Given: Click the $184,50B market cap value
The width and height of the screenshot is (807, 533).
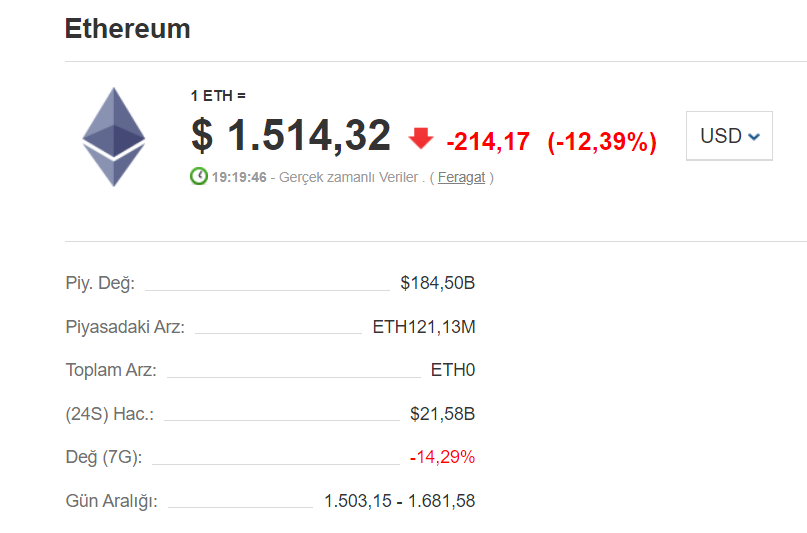Looking at the screenshot, I should point(437,283).
